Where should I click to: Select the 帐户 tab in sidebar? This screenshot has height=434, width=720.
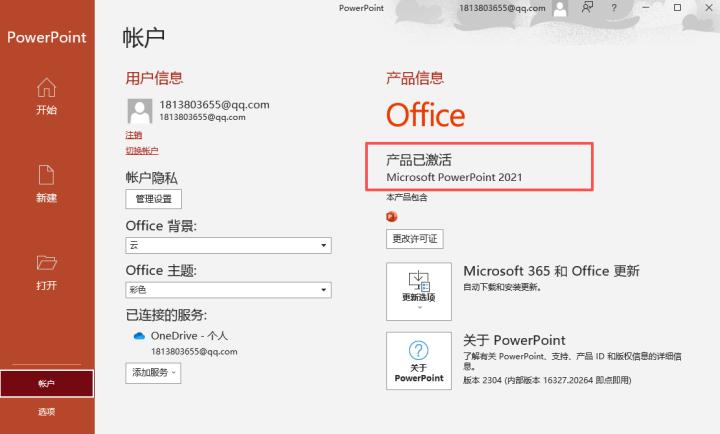click(47, 383)
